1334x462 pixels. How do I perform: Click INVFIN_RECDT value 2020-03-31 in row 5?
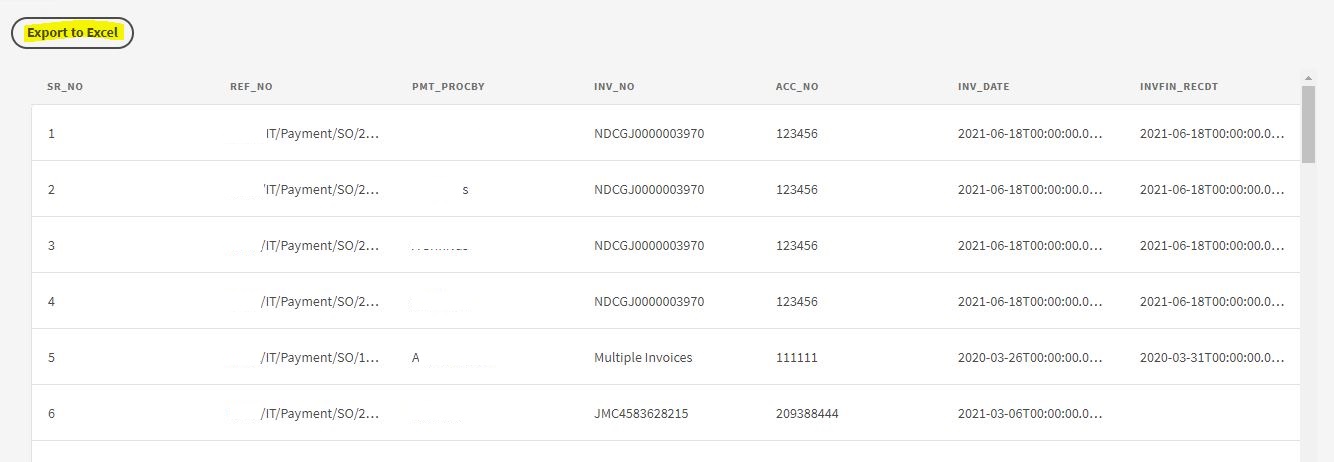tap(1212, 357)
